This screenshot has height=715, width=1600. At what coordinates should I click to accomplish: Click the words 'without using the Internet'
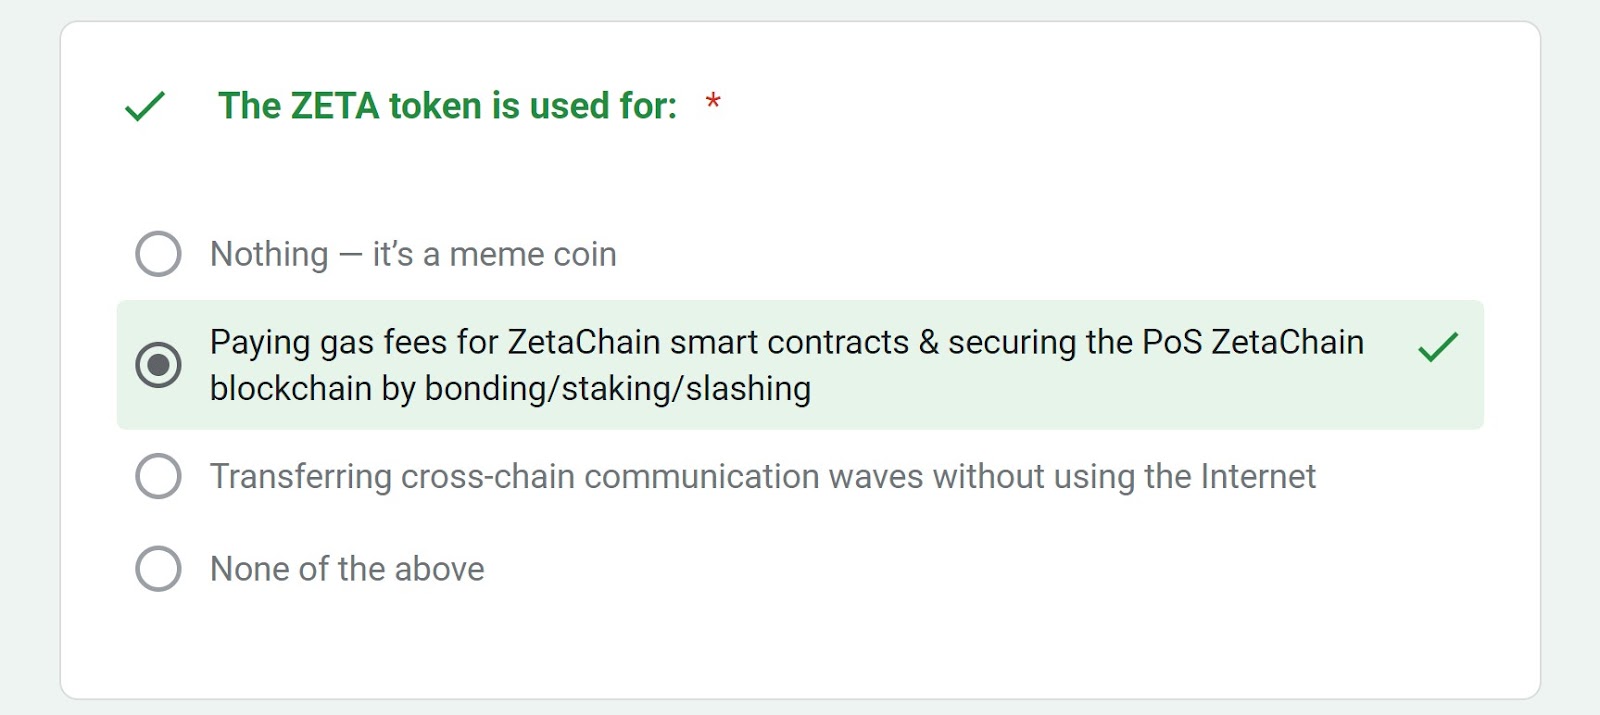pyautogui.click(x=1125, y=476)
